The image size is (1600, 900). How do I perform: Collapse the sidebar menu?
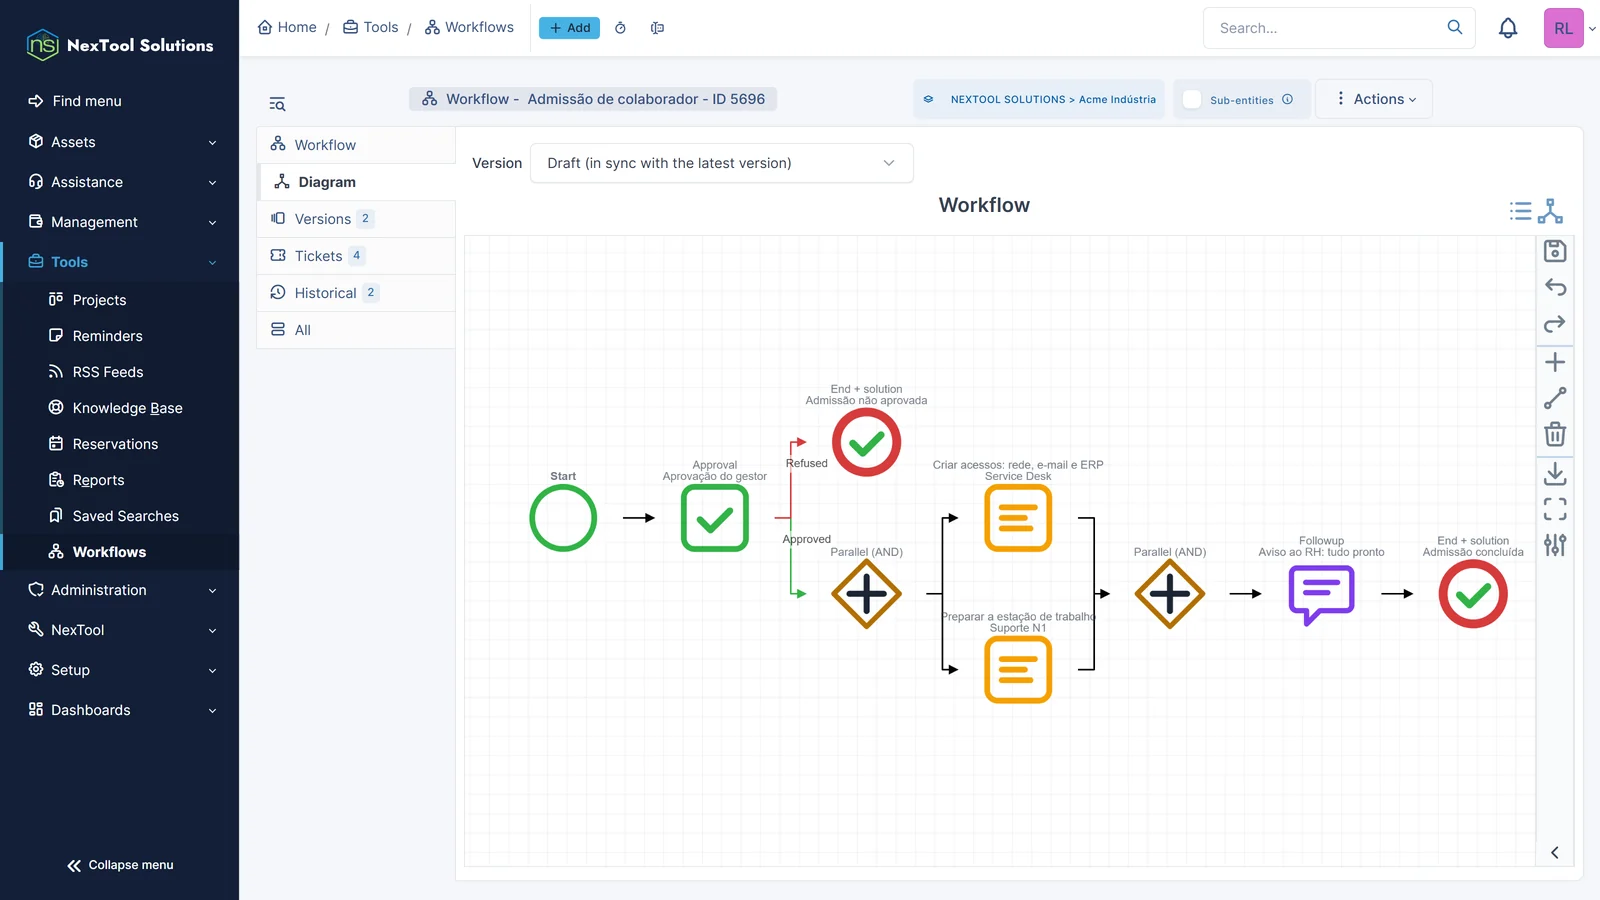coord(120,865)
